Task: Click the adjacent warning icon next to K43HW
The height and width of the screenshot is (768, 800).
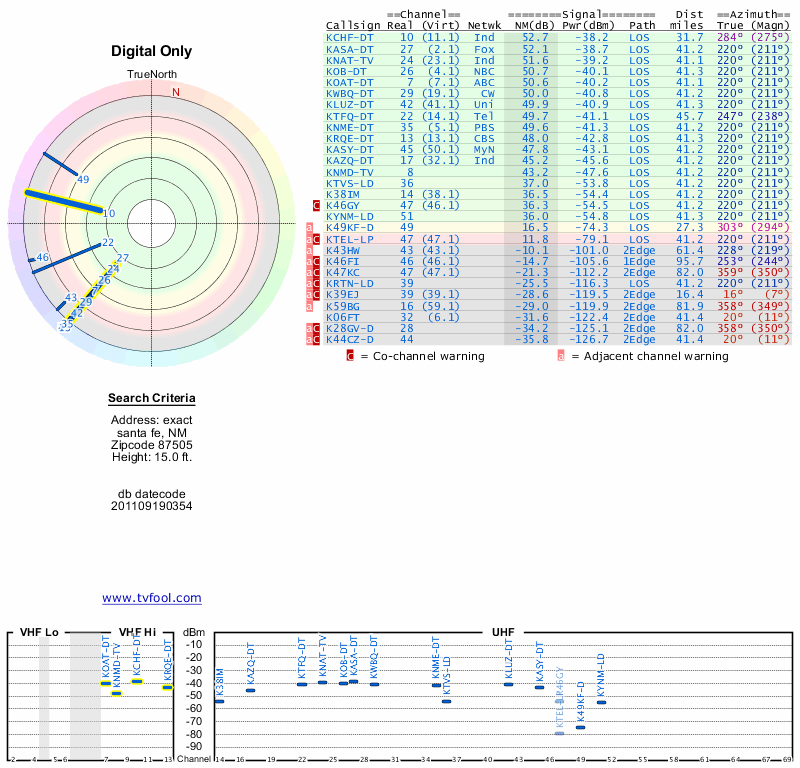Action: pos(309,249)
